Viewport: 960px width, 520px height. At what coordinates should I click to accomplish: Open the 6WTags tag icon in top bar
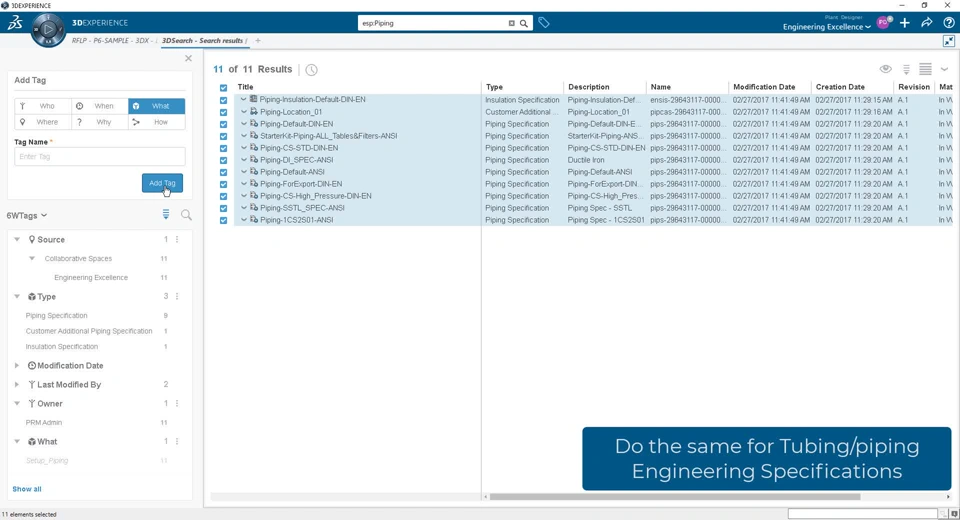(x=544, y=22)
